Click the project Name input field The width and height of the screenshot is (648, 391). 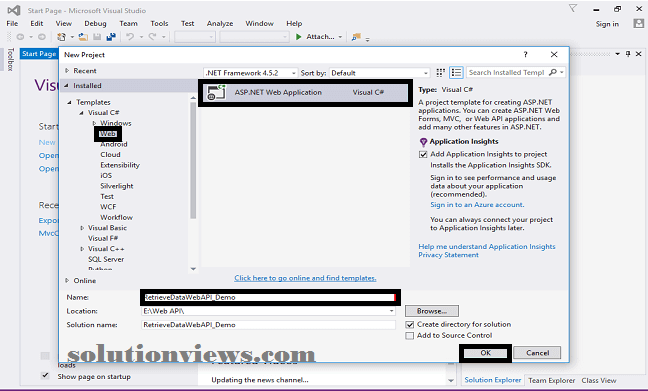click(269, 297)
